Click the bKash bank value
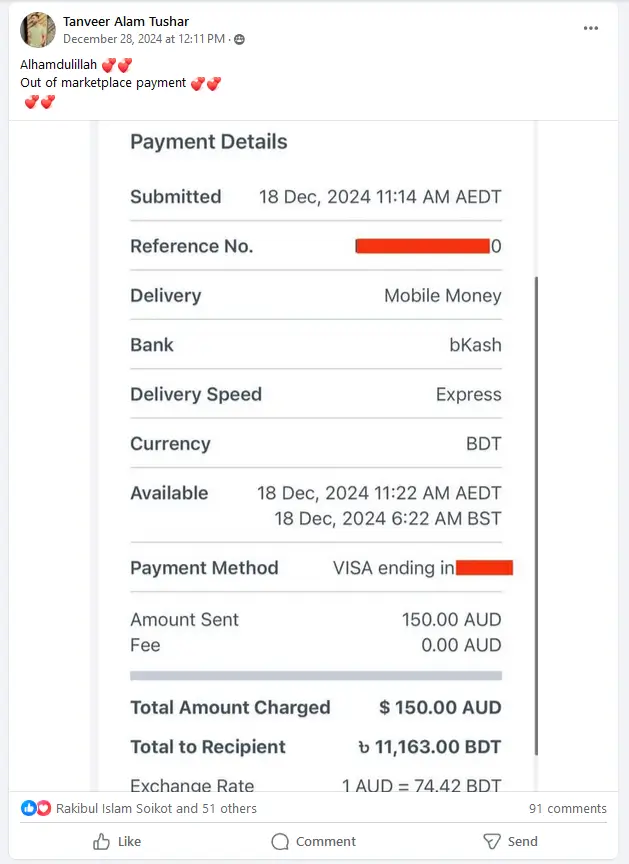 (x=475, y=345)
